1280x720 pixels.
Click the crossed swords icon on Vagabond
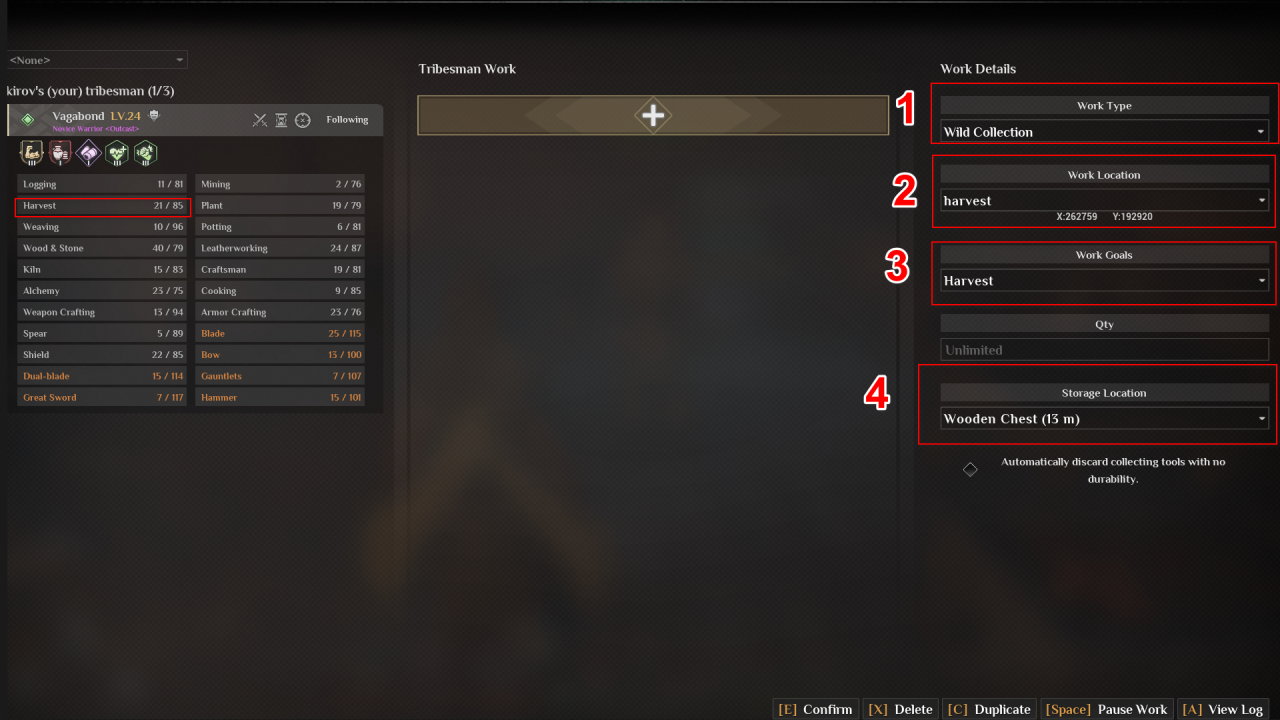260,120
